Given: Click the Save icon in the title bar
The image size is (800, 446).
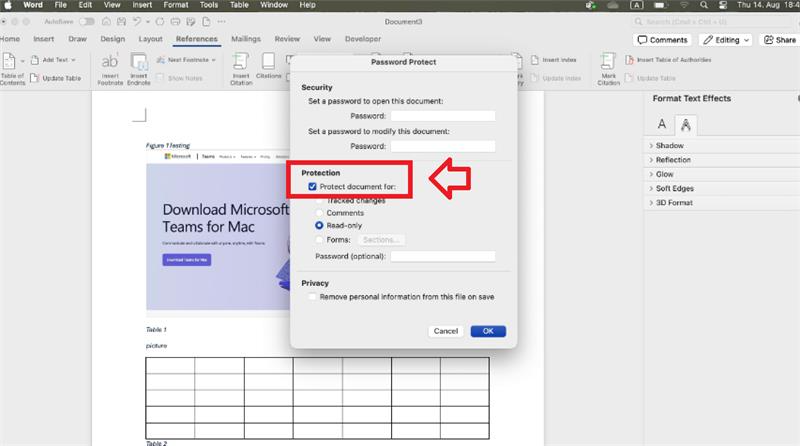Looking at the screenshot, I should tap(121, 21).
